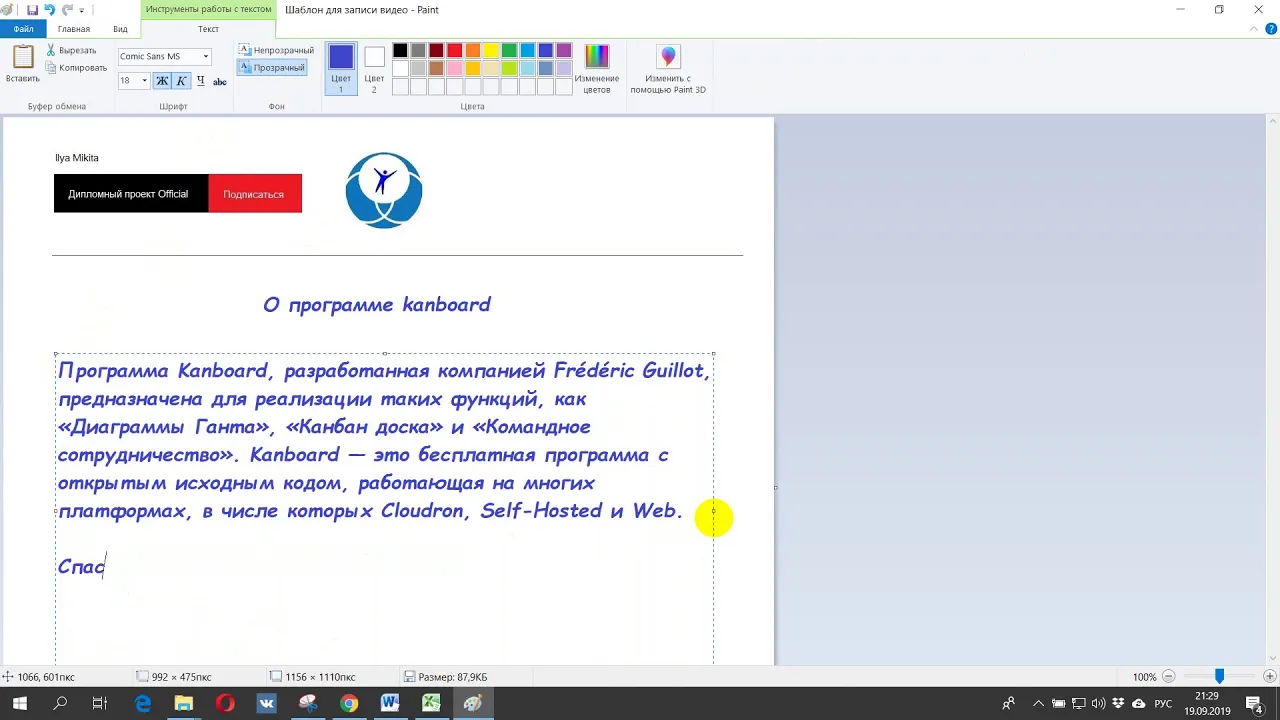1280x720 pixels.
Task: Open the Paint app menu icon in the title bar
Action: click(8, 10)
